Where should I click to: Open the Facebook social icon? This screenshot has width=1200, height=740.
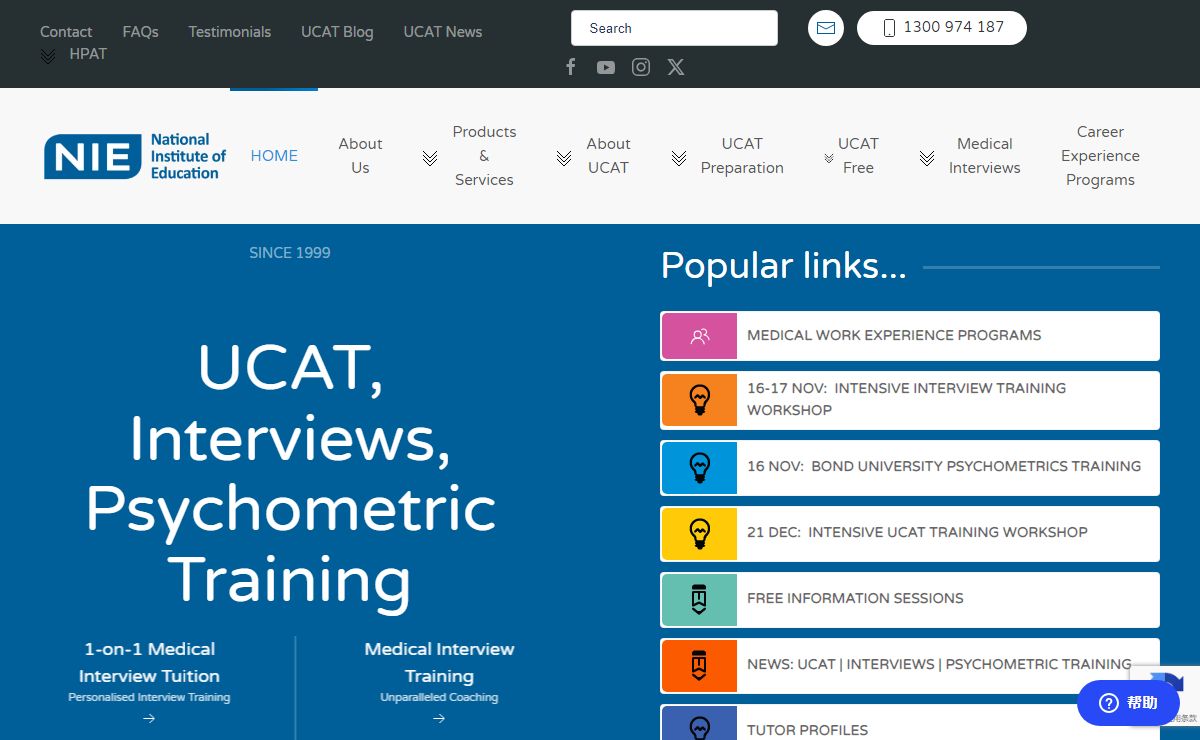click(x=571, y=67)
